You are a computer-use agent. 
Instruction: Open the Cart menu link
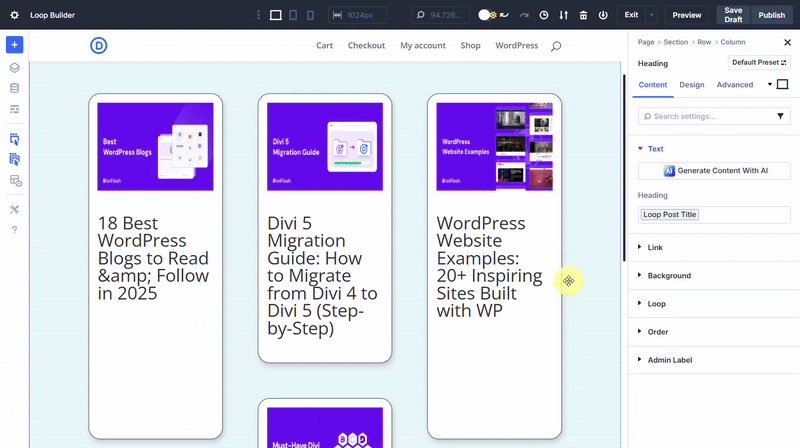(324, 45)
